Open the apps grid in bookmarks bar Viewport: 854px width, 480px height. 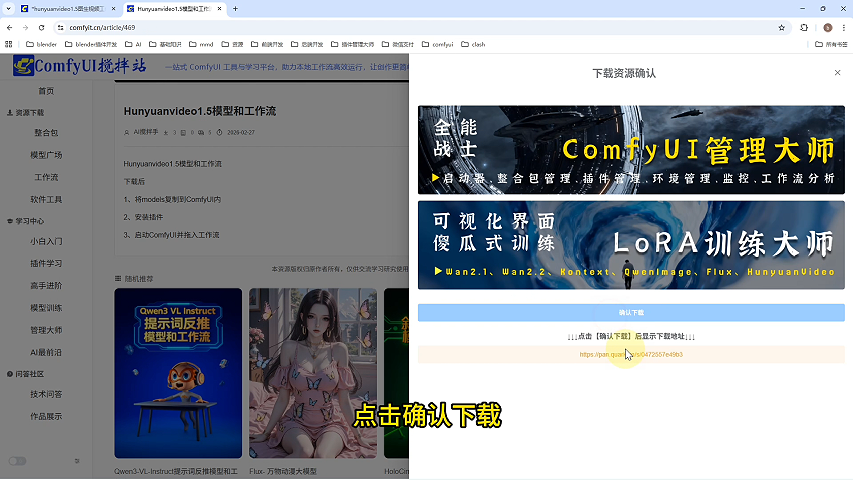tap(8, 44)
